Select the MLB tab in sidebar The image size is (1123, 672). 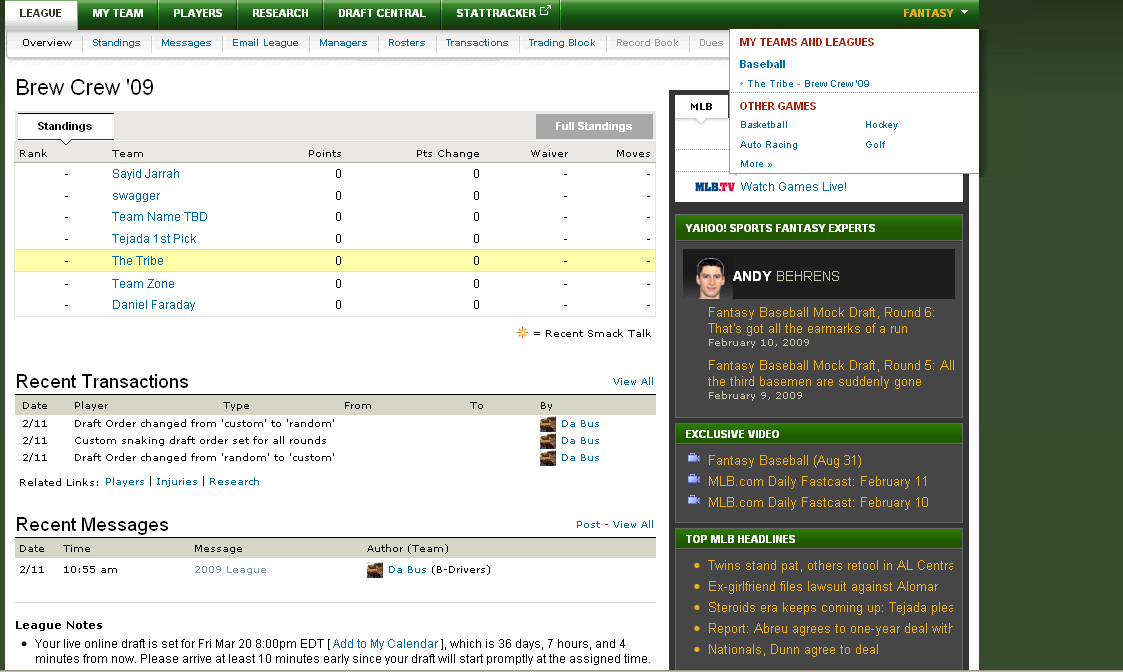[x=701, y=106]
